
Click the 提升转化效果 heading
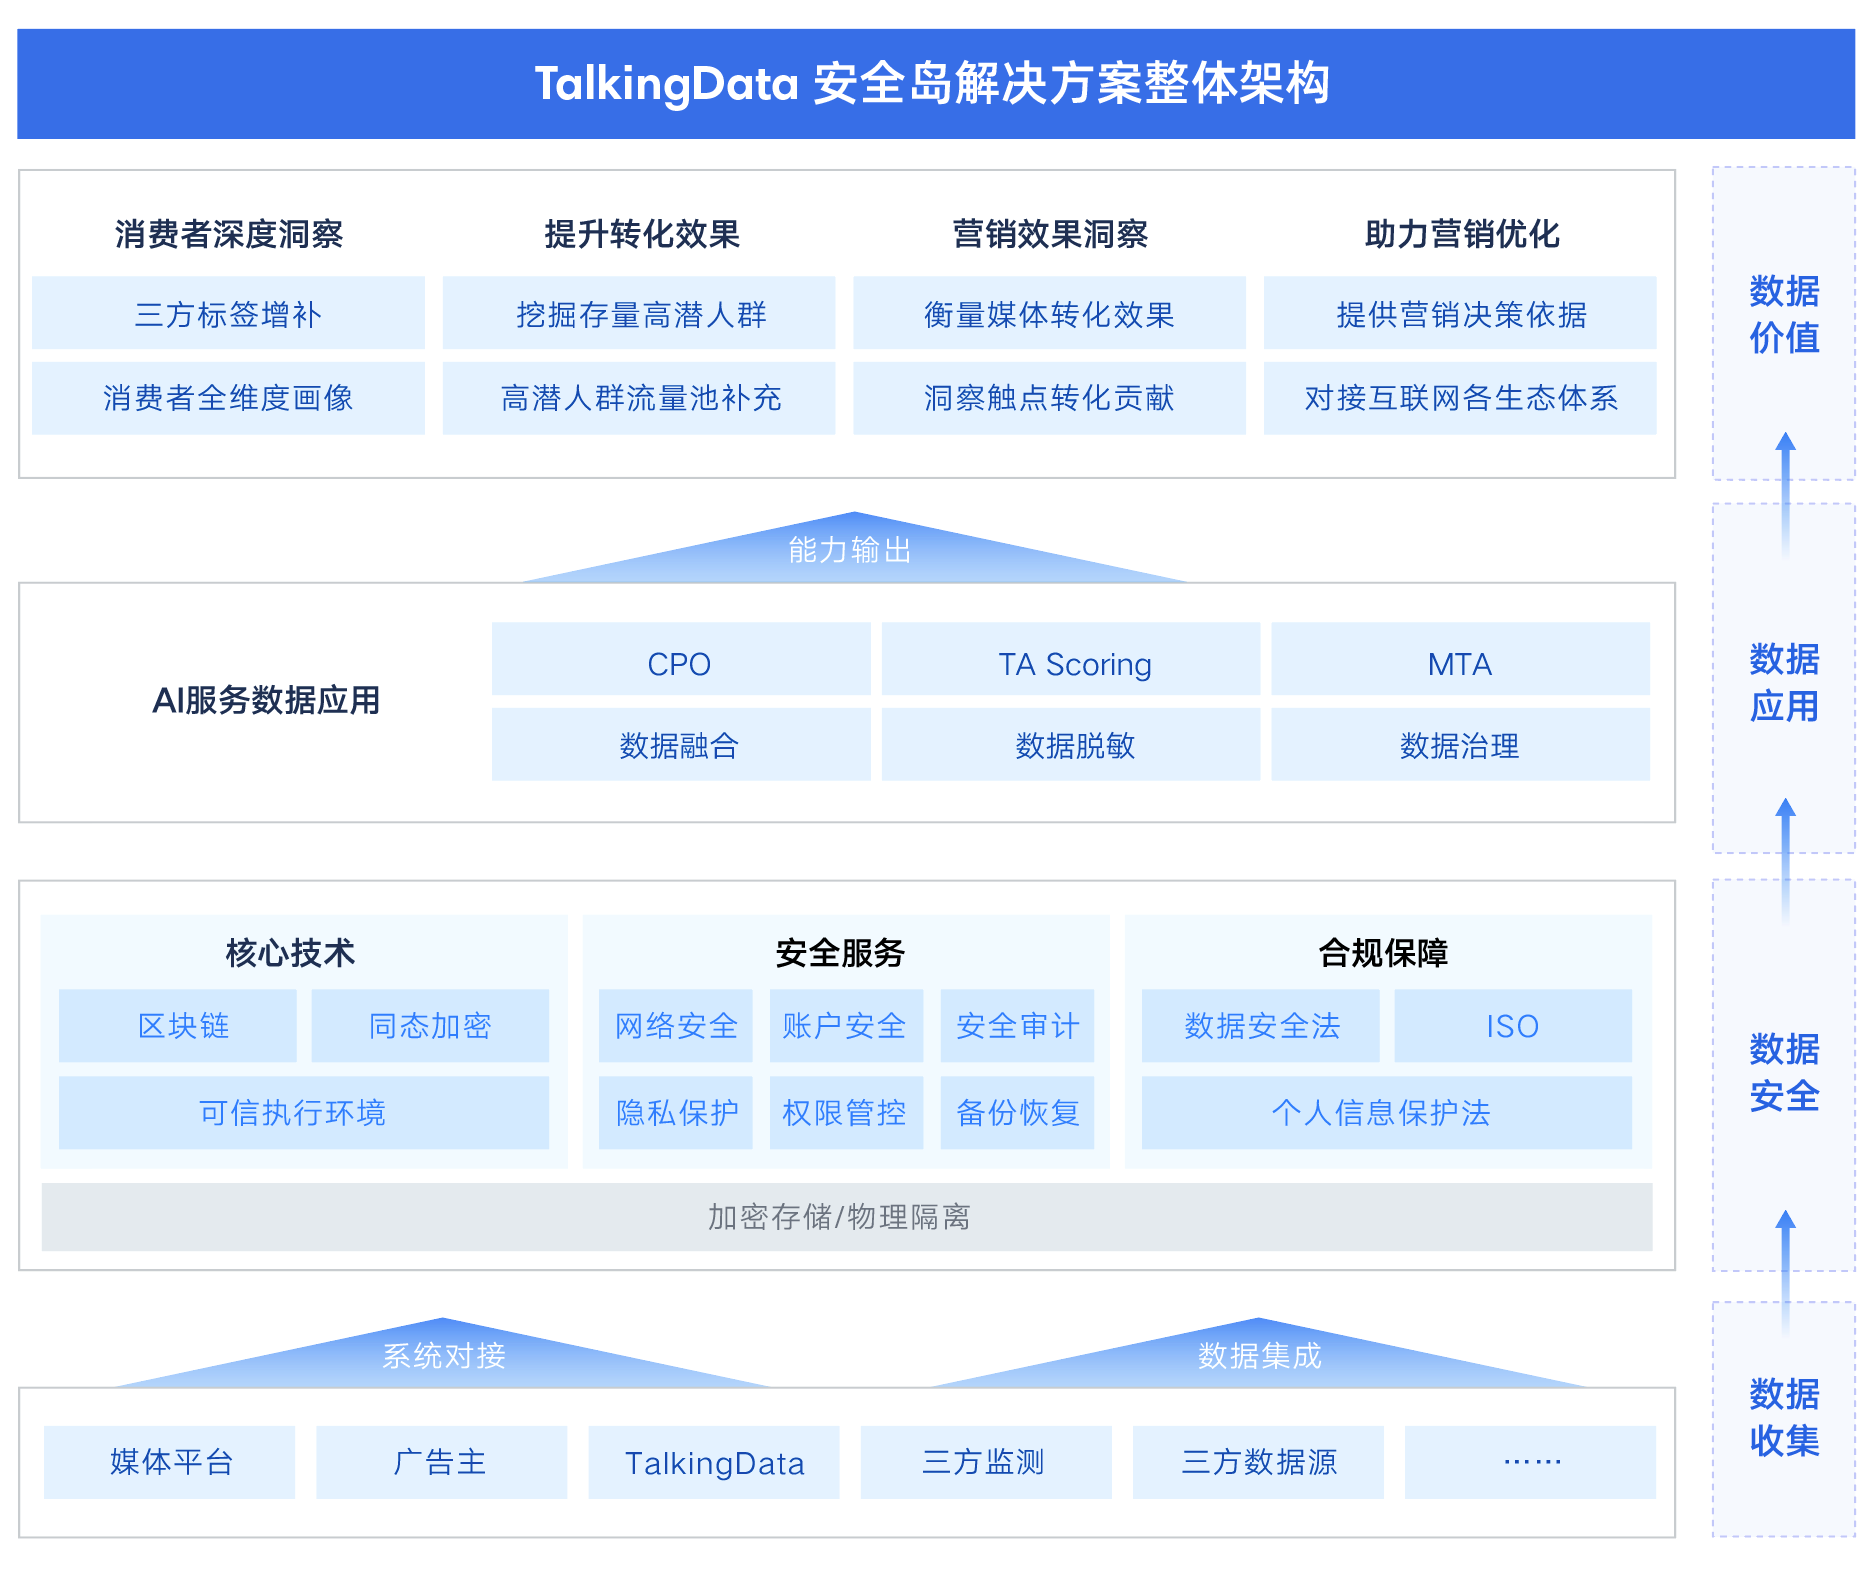[641, 234]
